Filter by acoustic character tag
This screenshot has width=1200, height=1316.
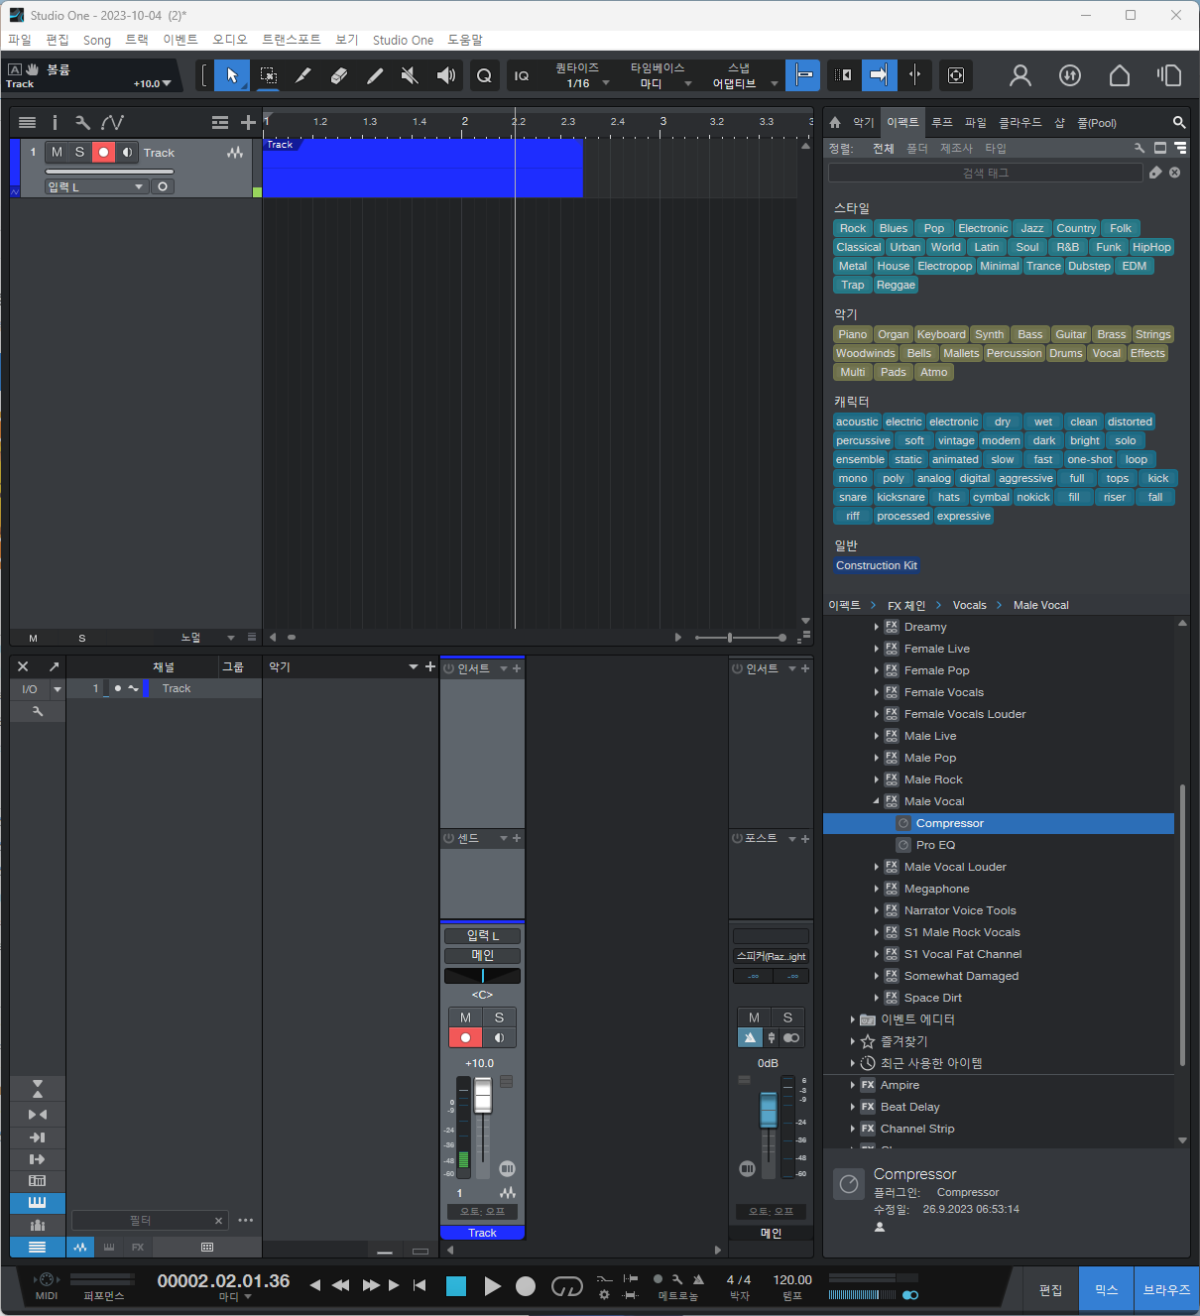pos(857,422)
